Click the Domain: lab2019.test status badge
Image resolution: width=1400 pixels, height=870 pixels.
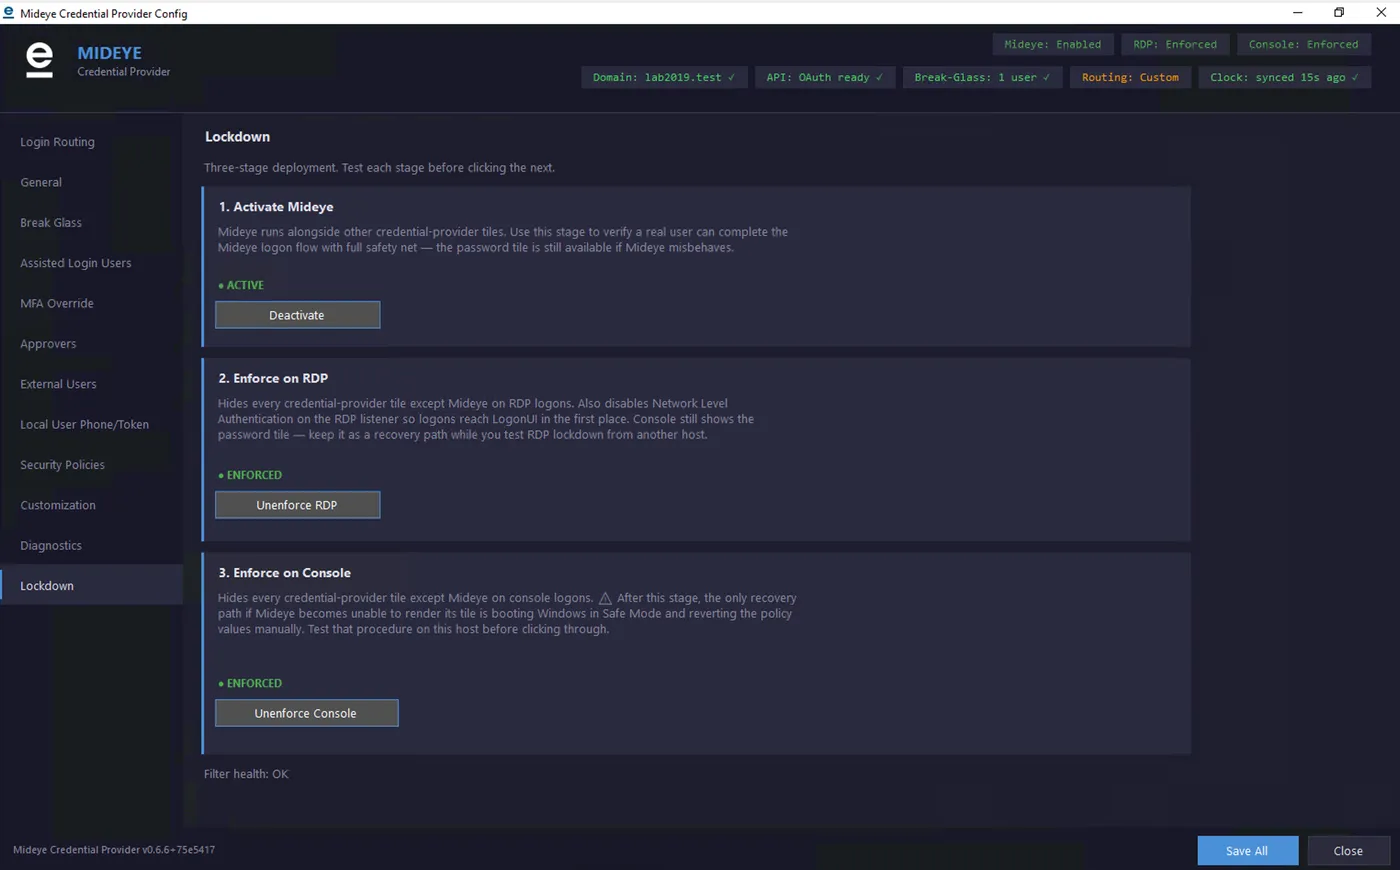click(x=664, y=77)
